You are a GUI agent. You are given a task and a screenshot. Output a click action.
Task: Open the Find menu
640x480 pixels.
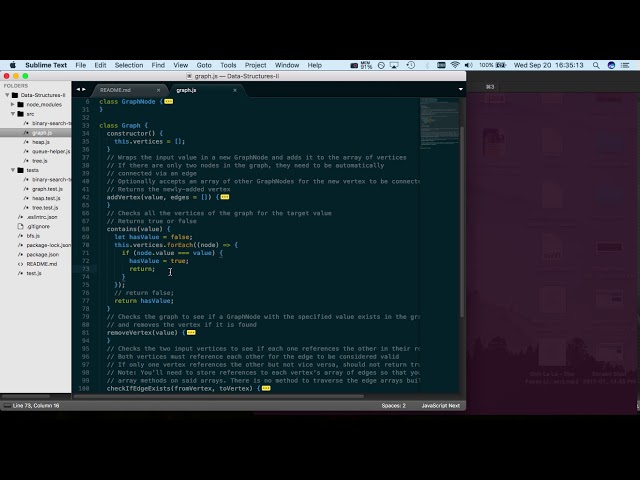tap(158, 65)
